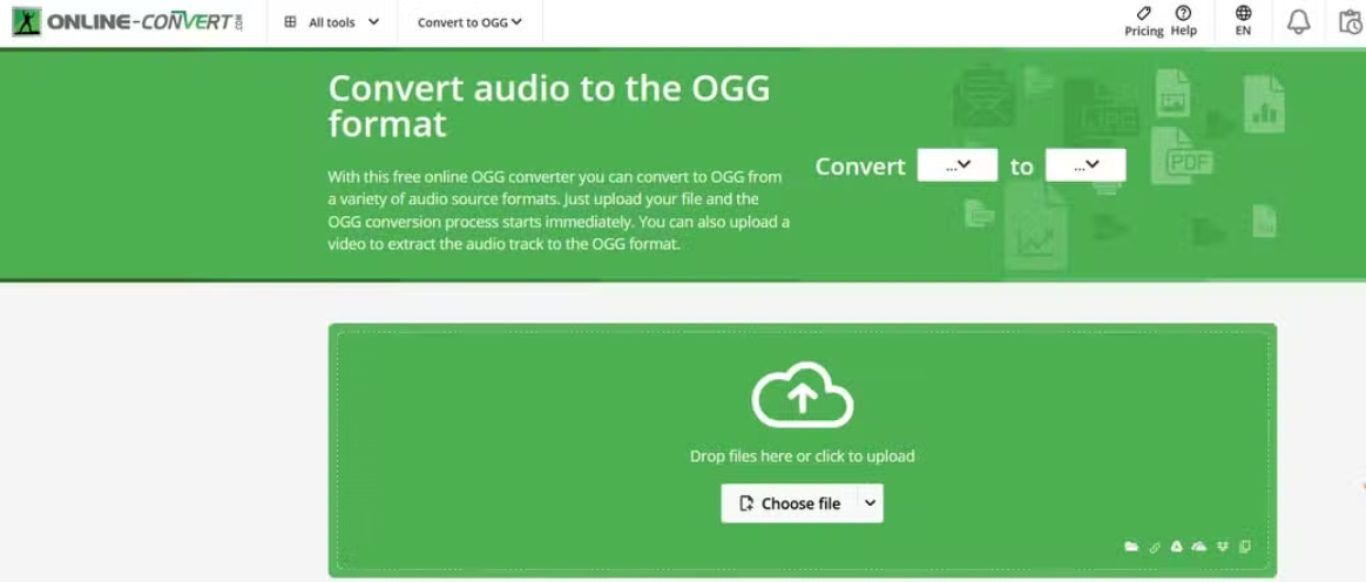This screenshot has width=1366, height=582.
Task: Go to the Pricing page
Action: pos(1144,21)
